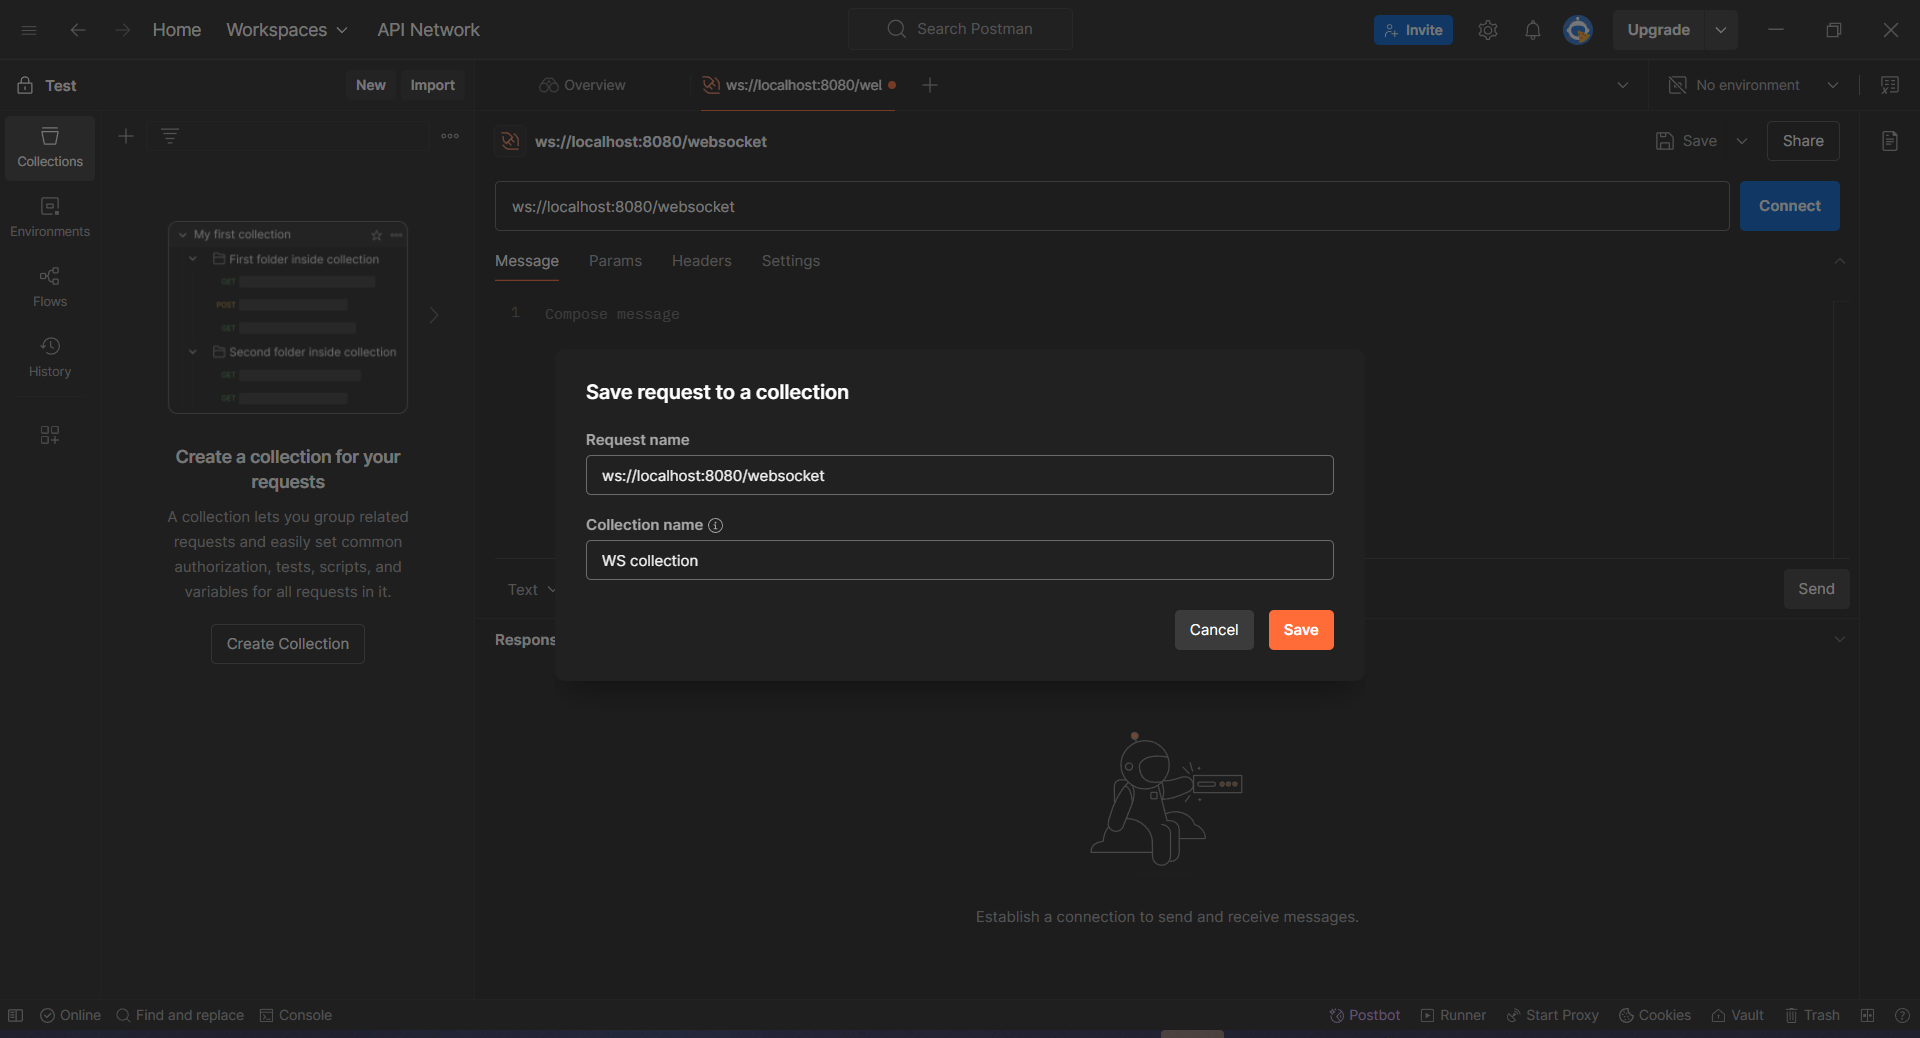Click the filter collections icon
1920x1038 pixels.
170,136
